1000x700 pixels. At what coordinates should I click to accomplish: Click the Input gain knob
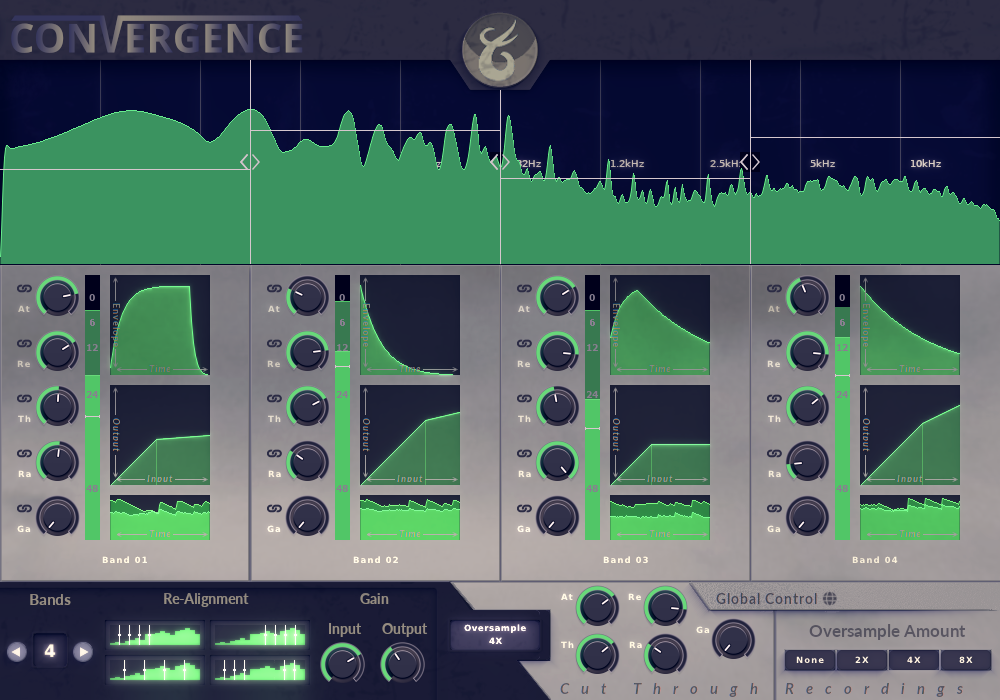[x=343, y=663]
